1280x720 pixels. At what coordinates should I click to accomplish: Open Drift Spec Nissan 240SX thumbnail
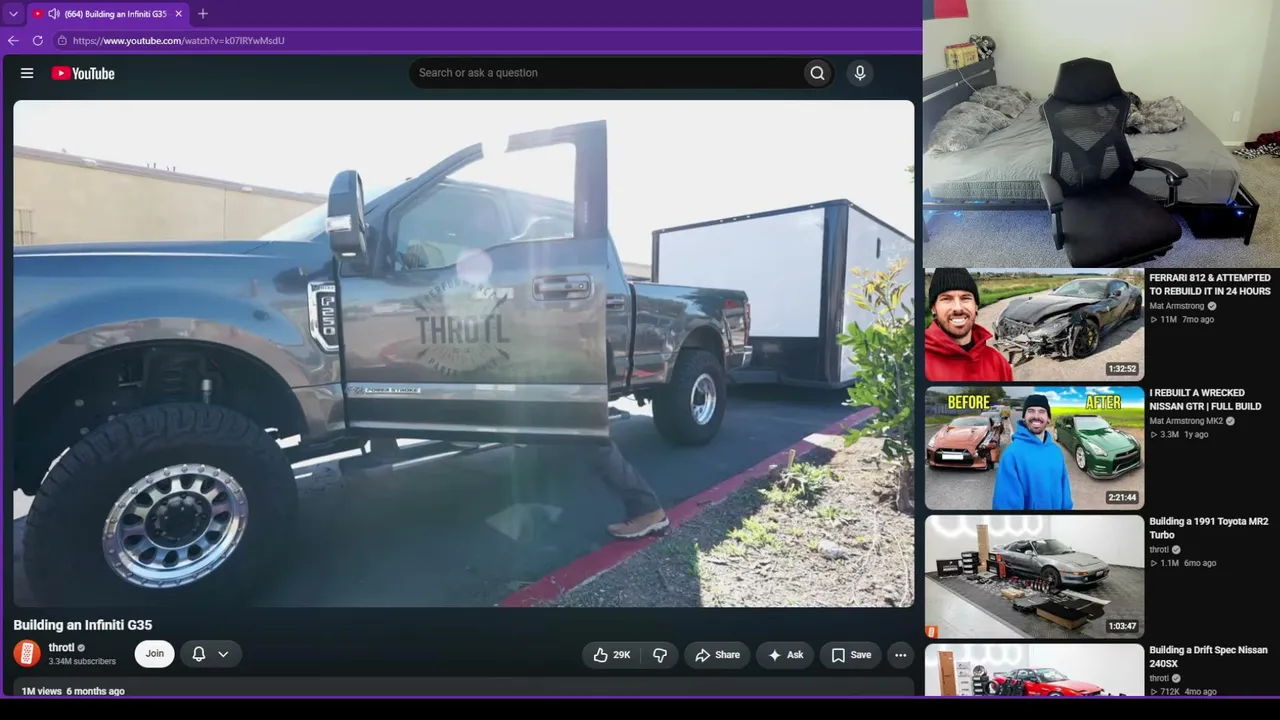click(1034, 670)
